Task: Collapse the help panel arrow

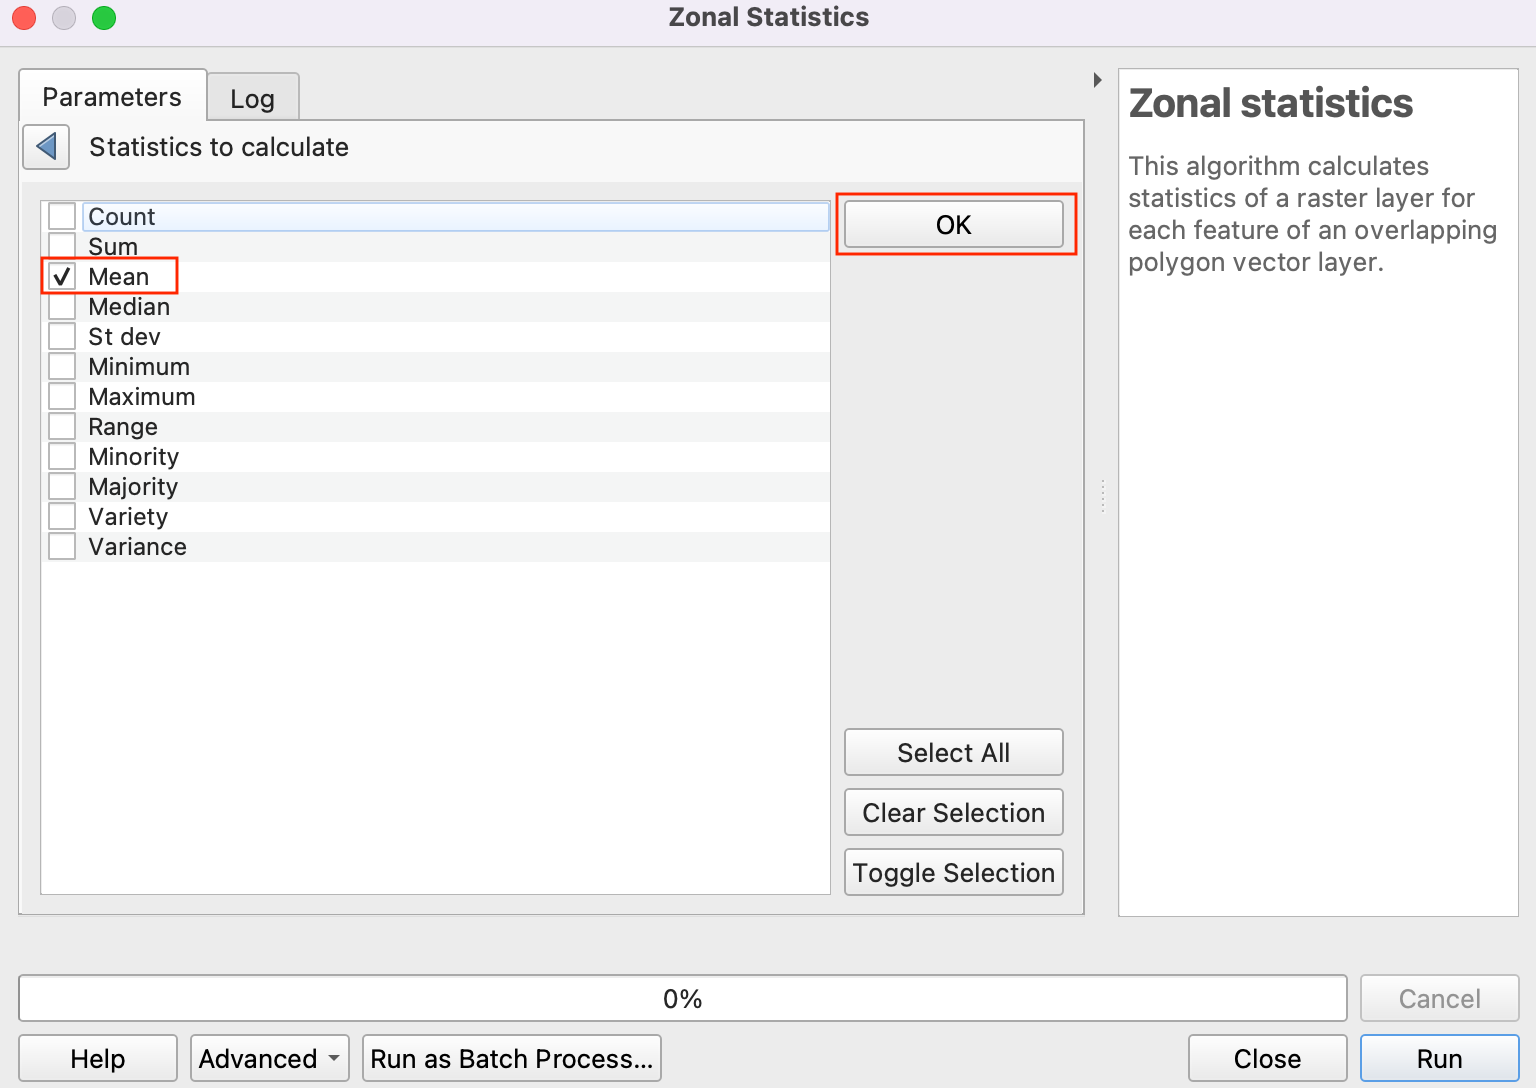Action: click(1097, 80)
